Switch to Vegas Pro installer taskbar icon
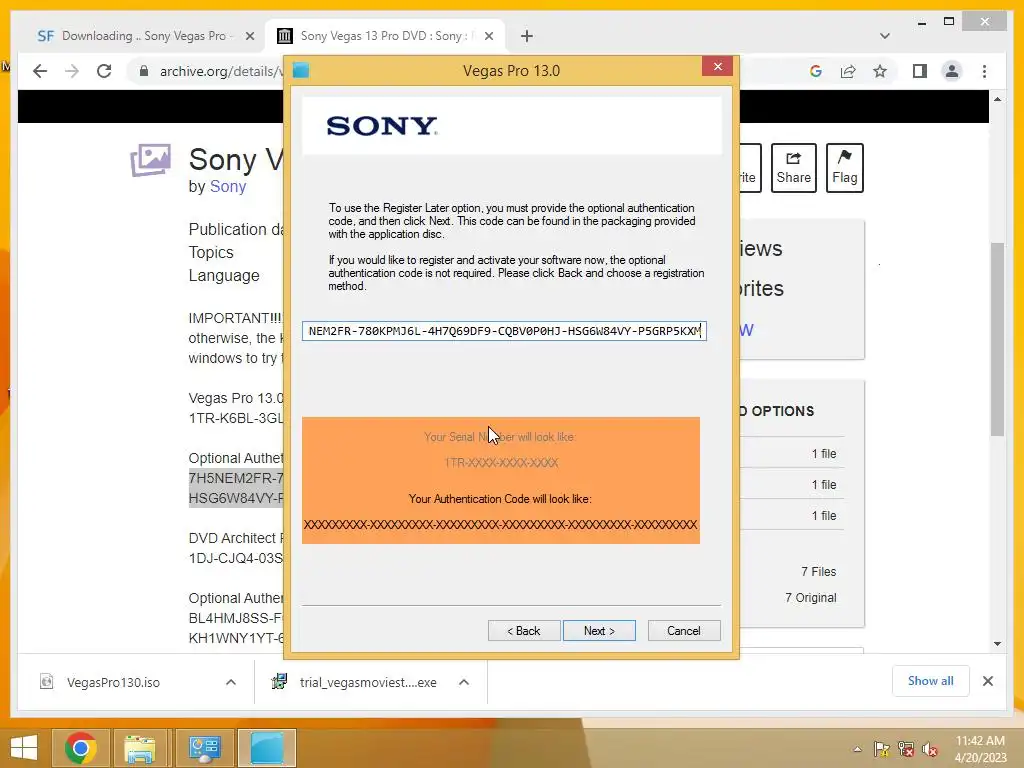 tap(267, 748)
